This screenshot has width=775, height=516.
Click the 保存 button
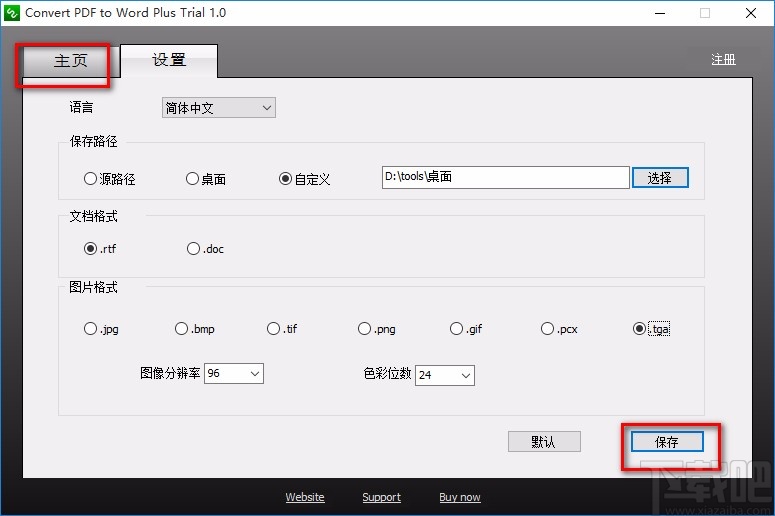click(667, 441)
